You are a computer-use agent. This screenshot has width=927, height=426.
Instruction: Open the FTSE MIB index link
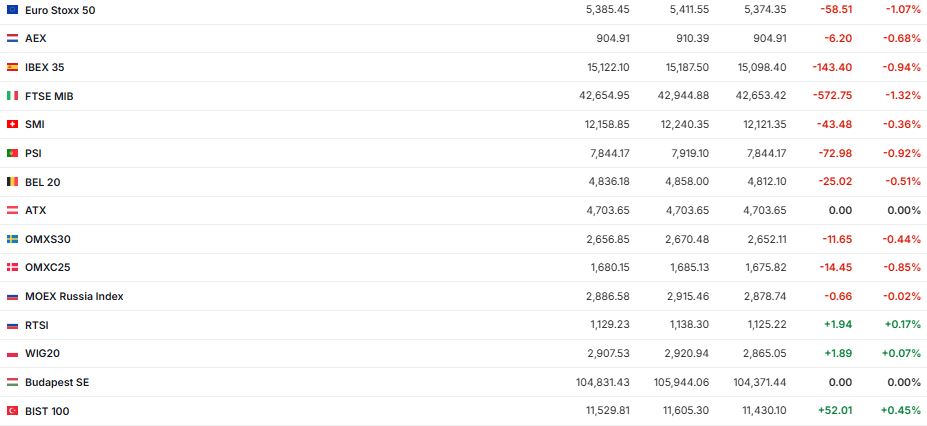pyautogui.click(x=49, y=96)
